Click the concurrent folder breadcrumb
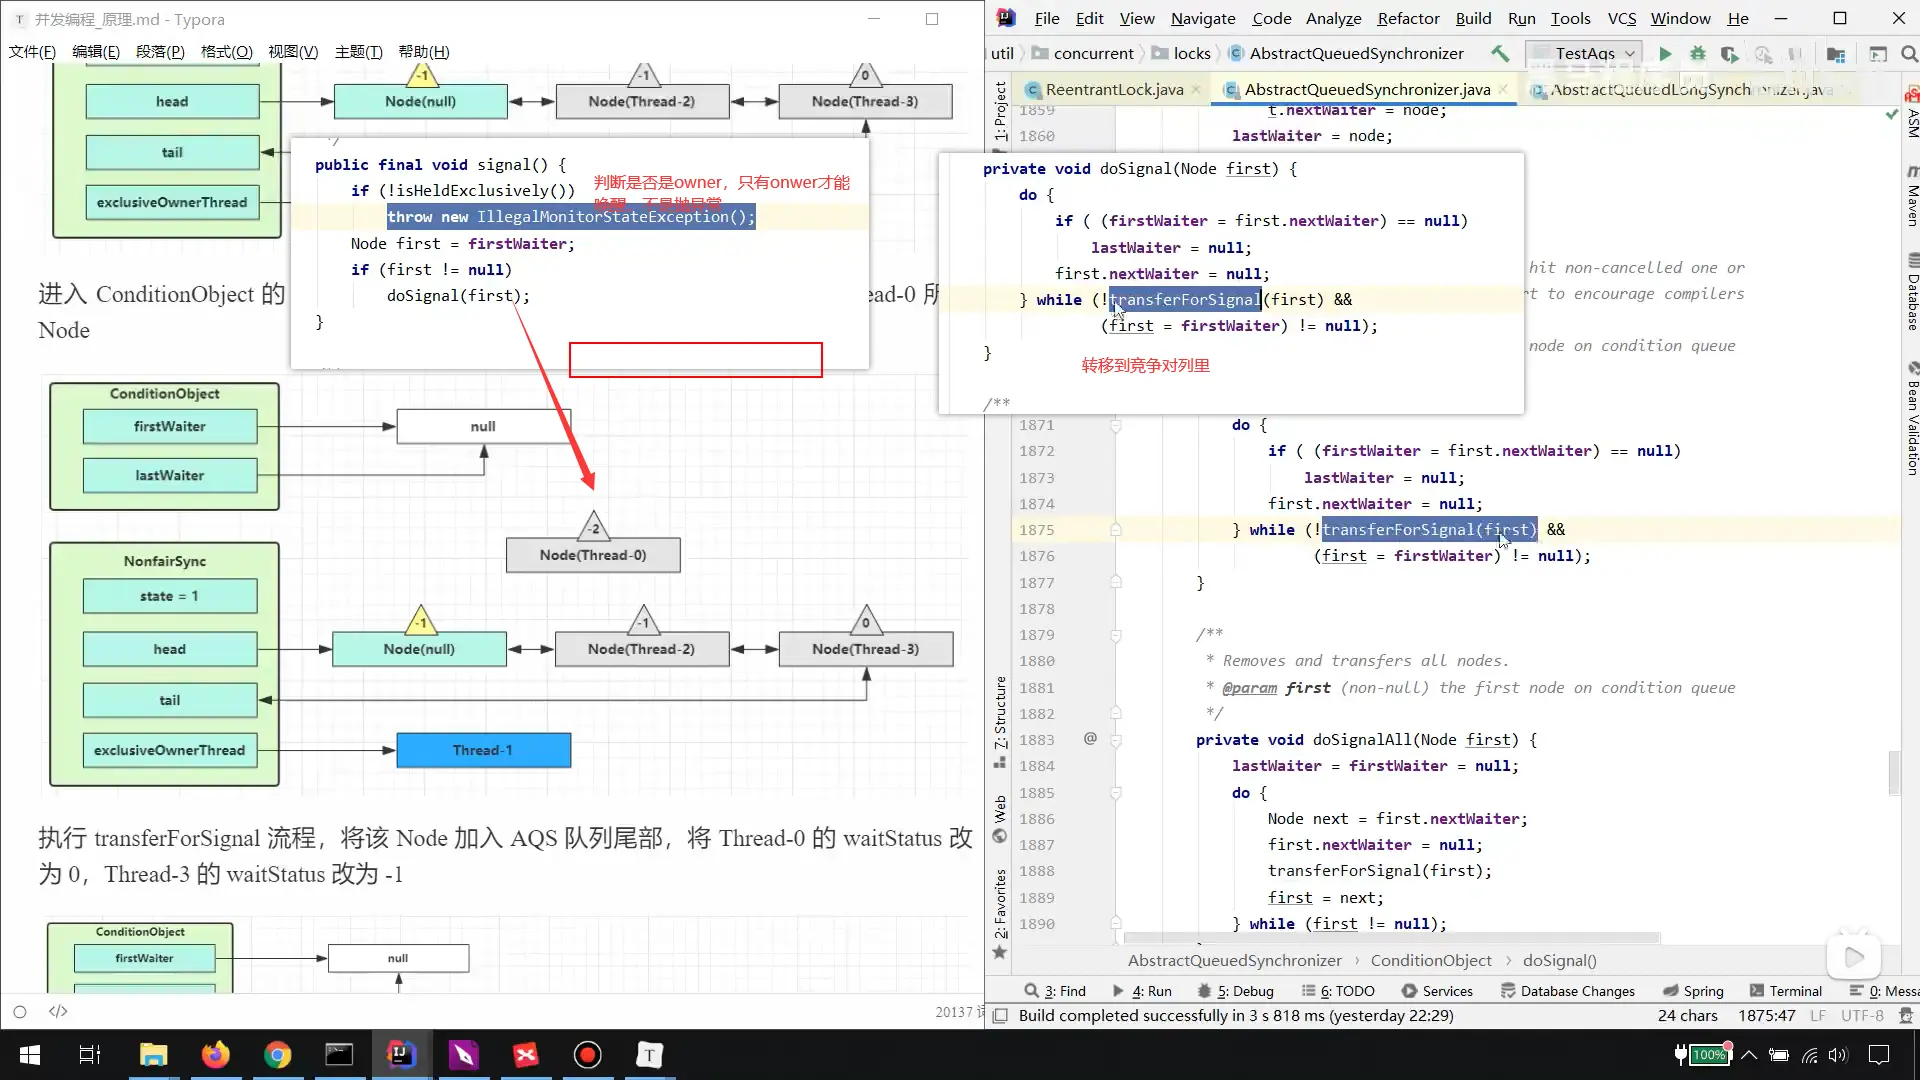This screenshot has height=1080, width=1920. point(1083,53)
